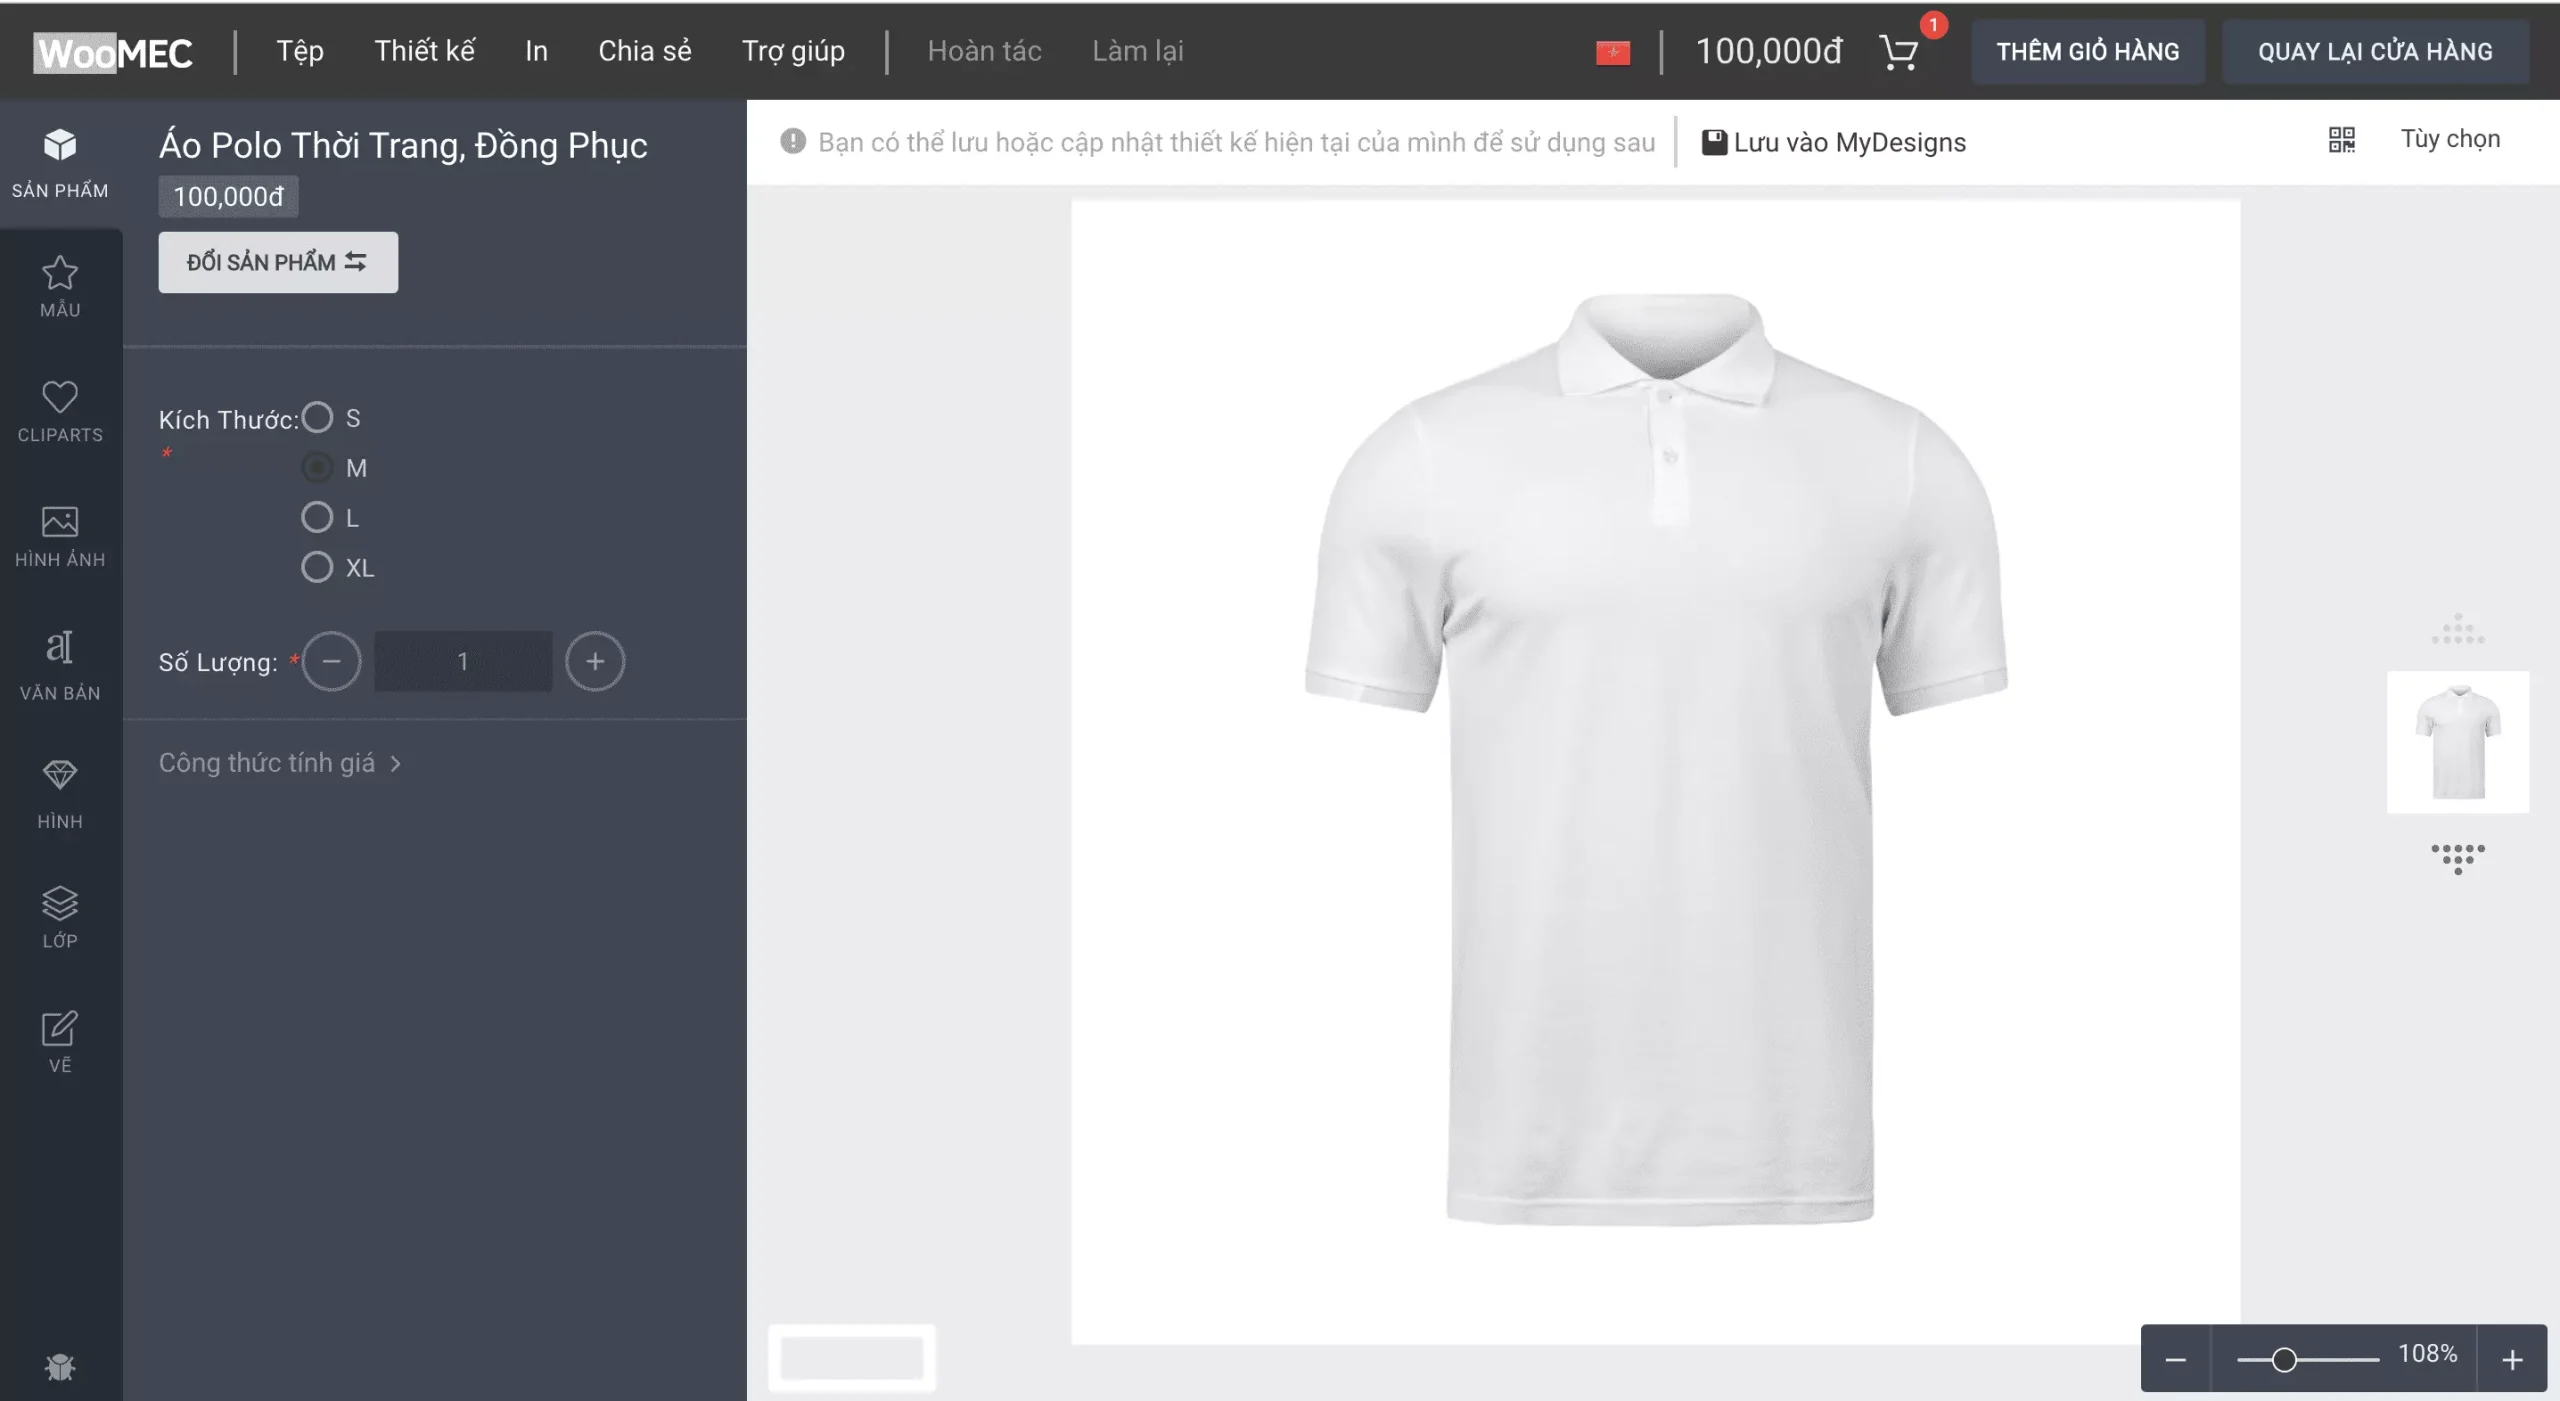Open the Tệp menu
This screenshot has width=2560, height=1401.
click(x=298, y=50)
